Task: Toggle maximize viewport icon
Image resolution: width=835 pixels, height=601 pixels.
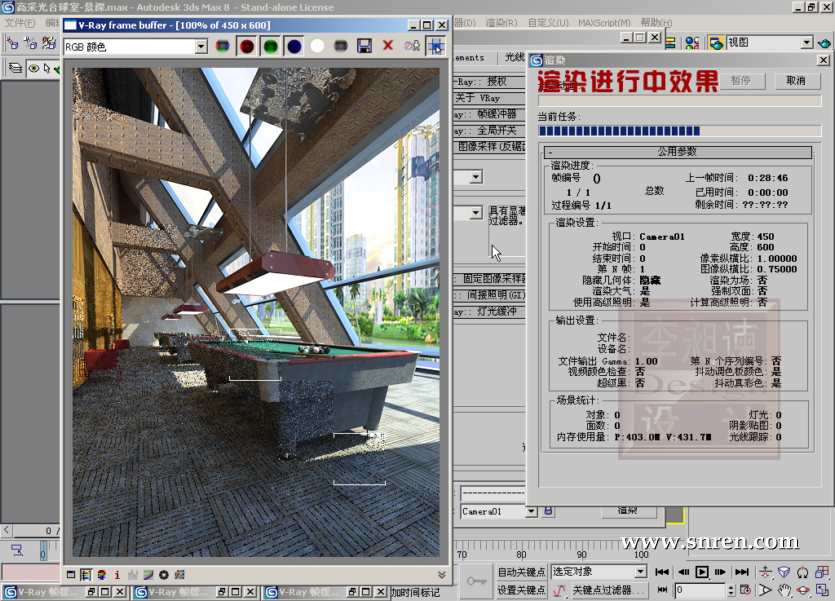Action: [x=822, y=590]
